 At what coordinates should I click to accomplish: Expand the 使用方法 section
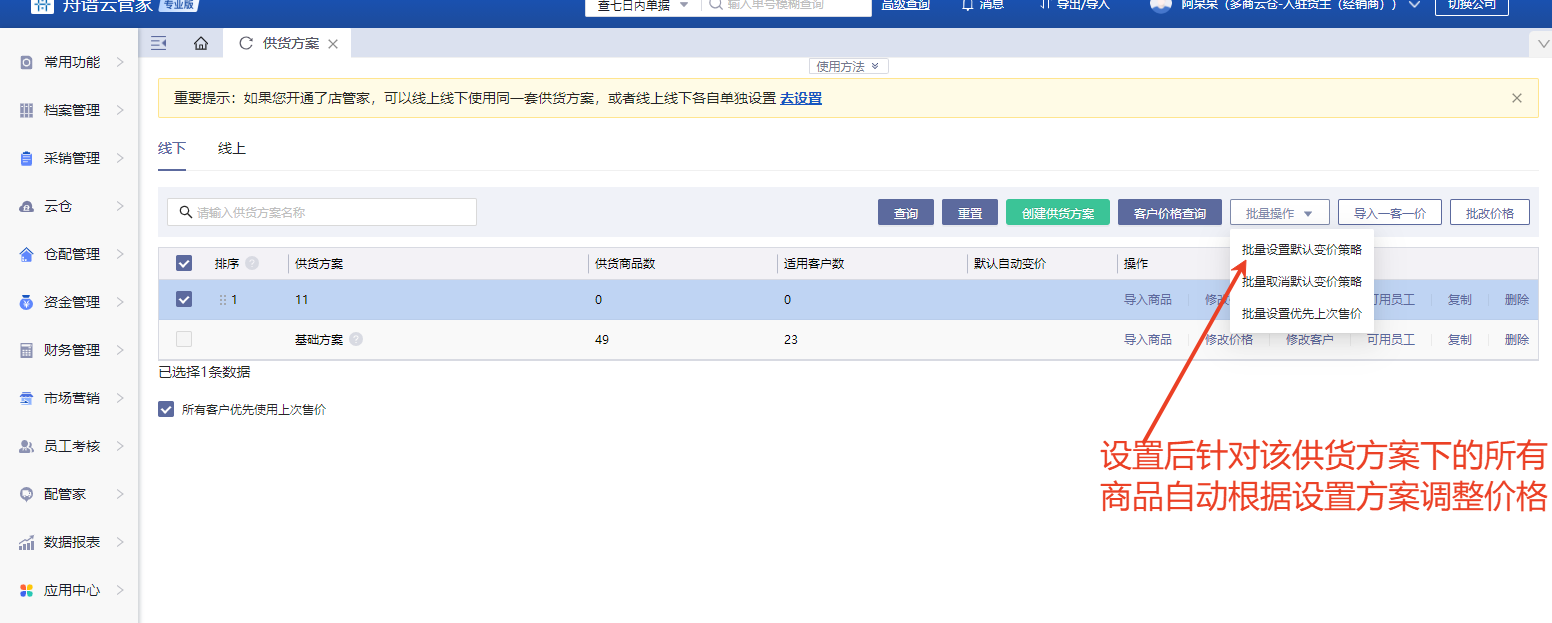(x=848, y=66)
